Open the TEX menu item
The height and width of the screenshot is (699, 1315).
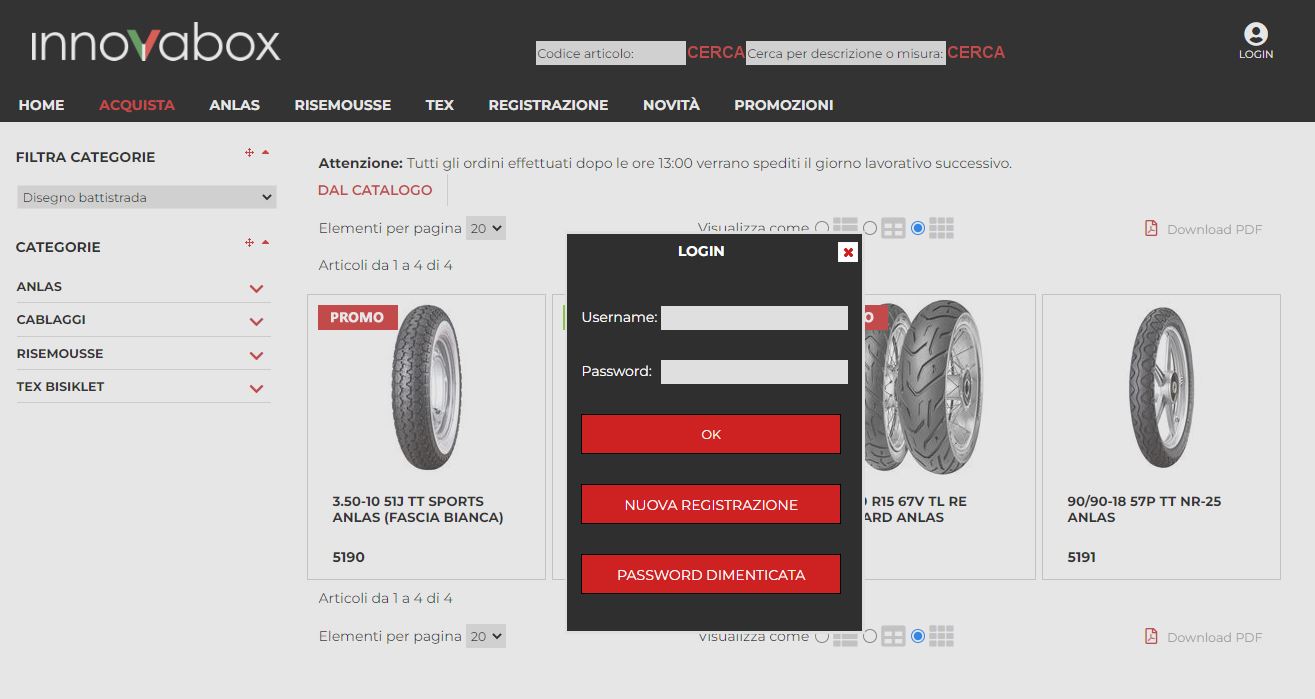440,105
